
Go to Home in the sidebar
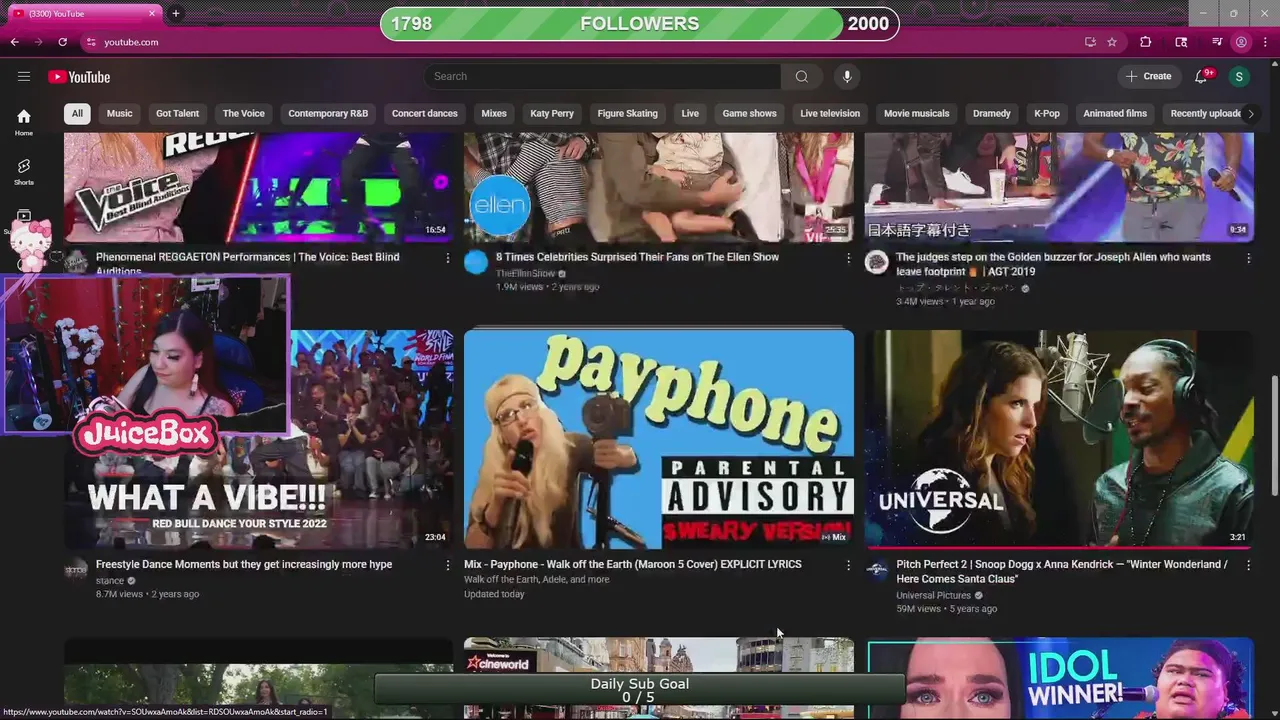24,122
